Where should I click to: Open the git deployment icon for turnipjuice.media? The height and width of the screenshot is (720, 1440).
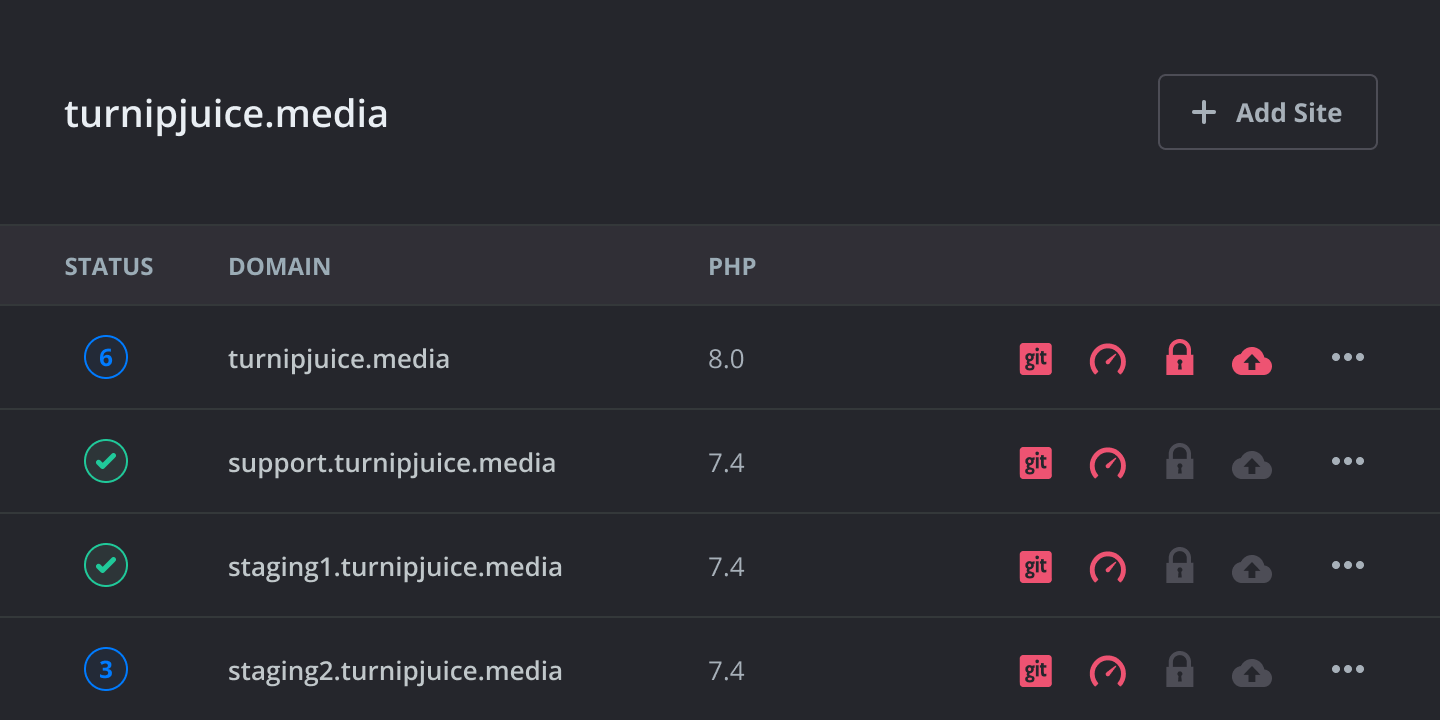pyautogui.click(x=1035, y=358)
